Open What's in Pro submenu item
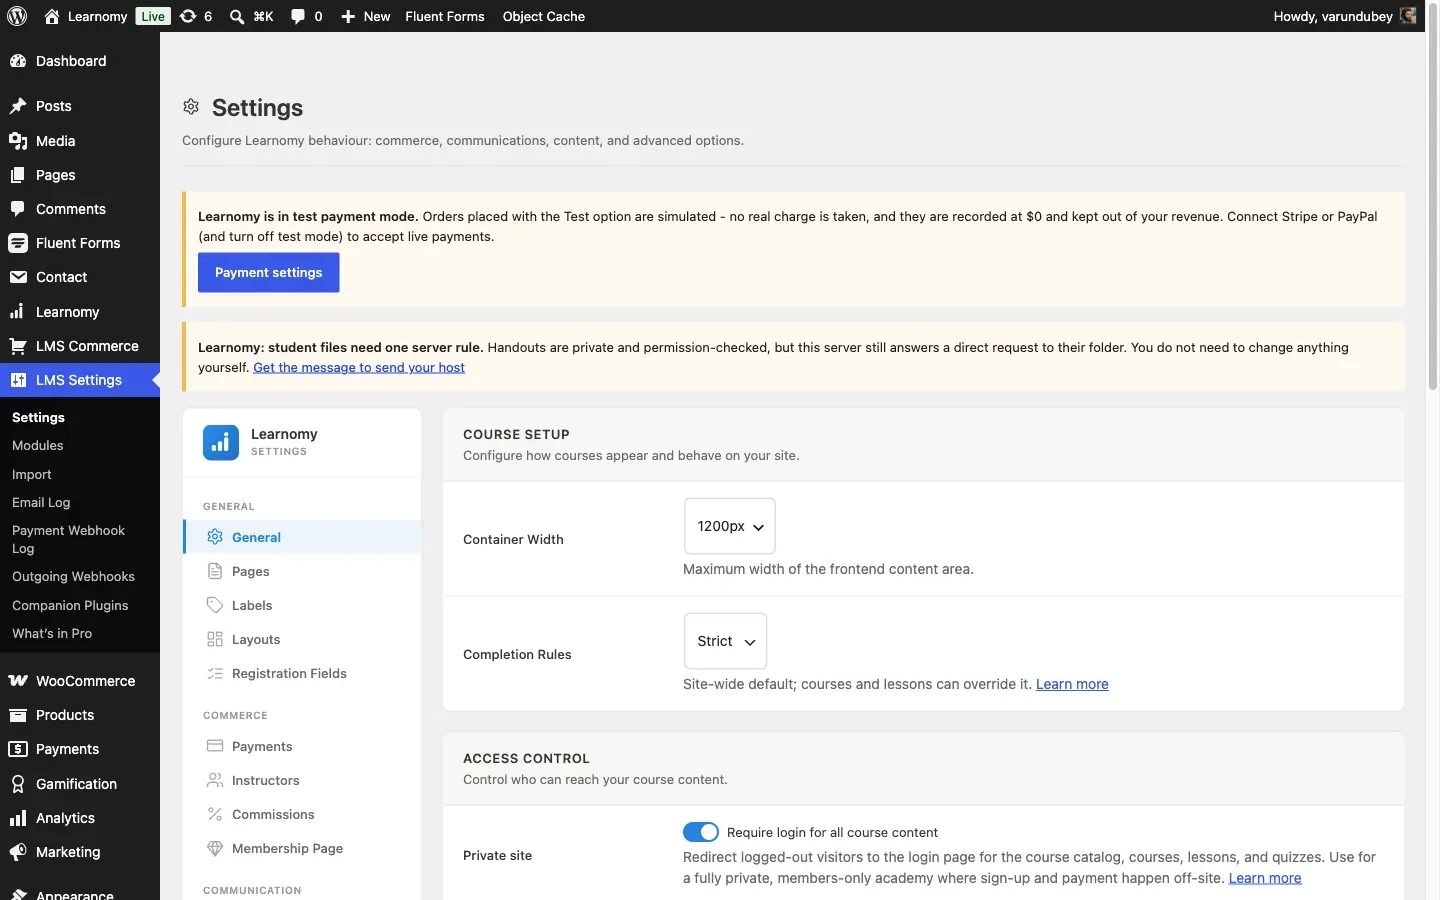The height and width of the screenshot is (900, 1440). pos(80,633)
